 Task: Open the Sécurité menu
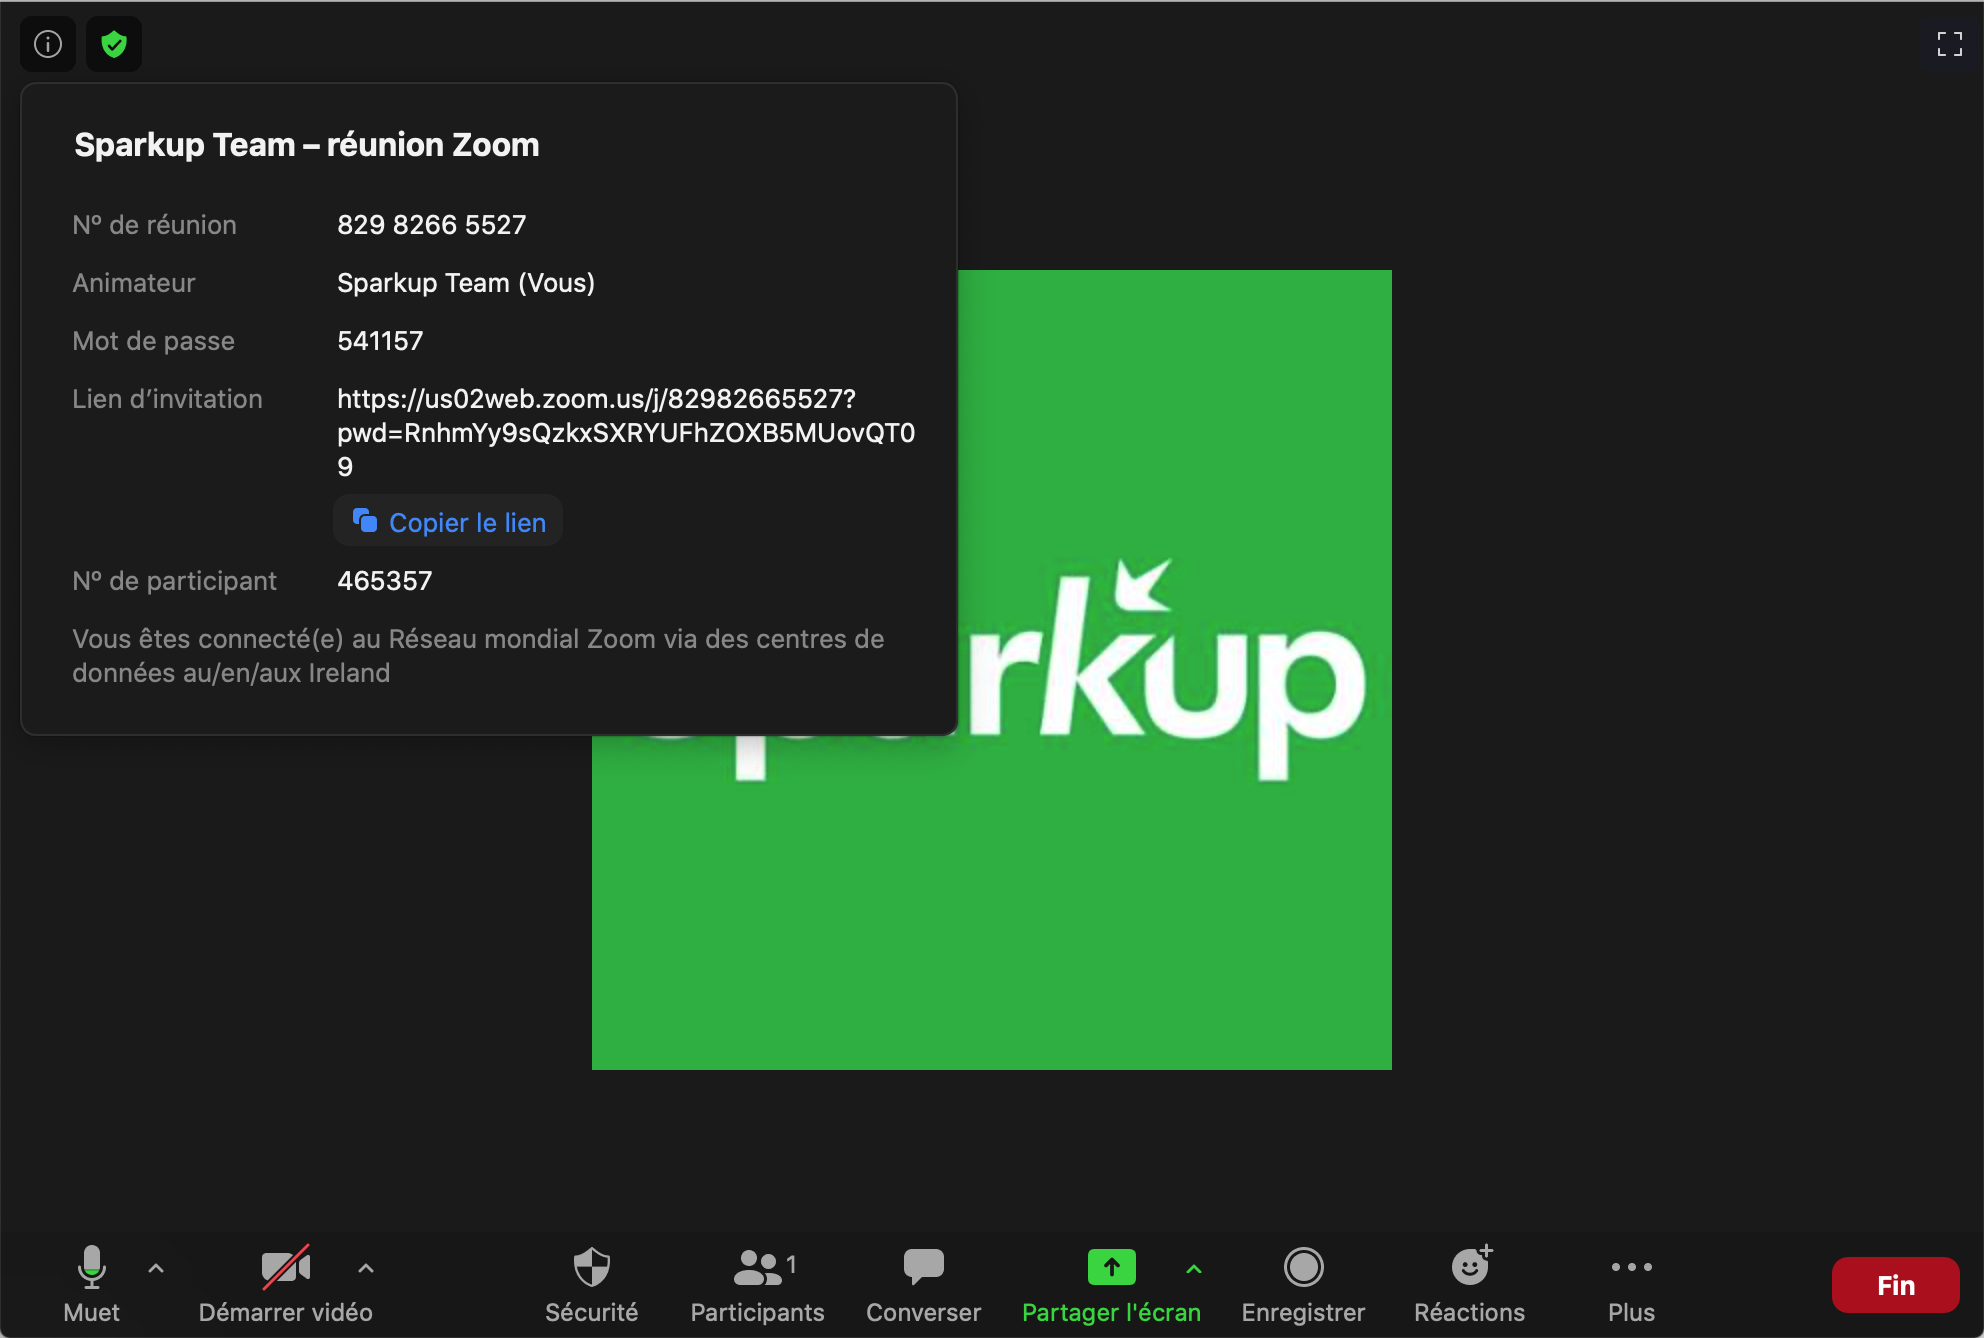(592, 1285)
